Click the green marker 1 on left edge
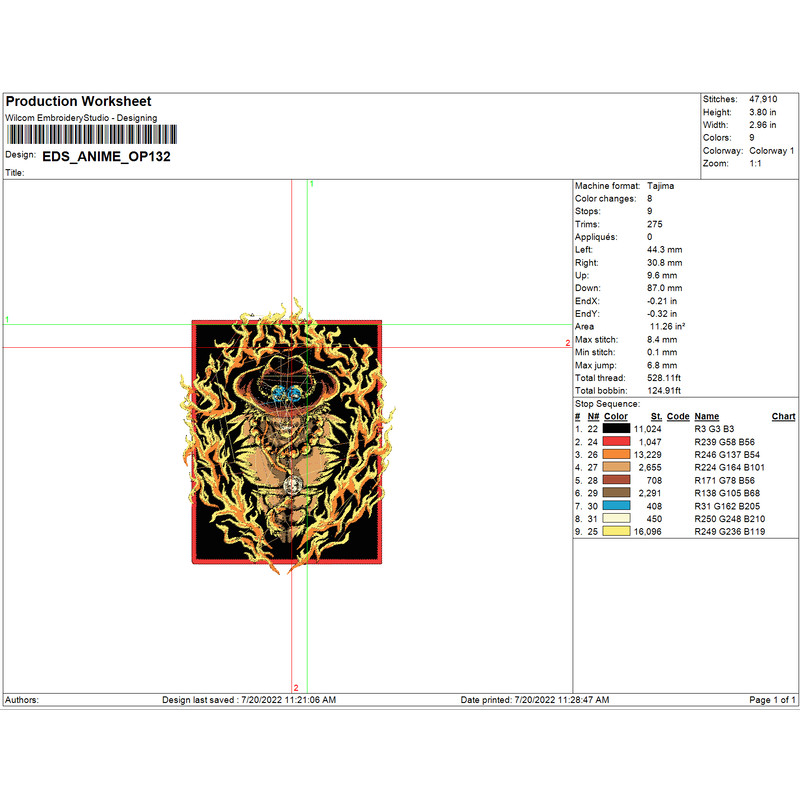 [x=8, y=320]
